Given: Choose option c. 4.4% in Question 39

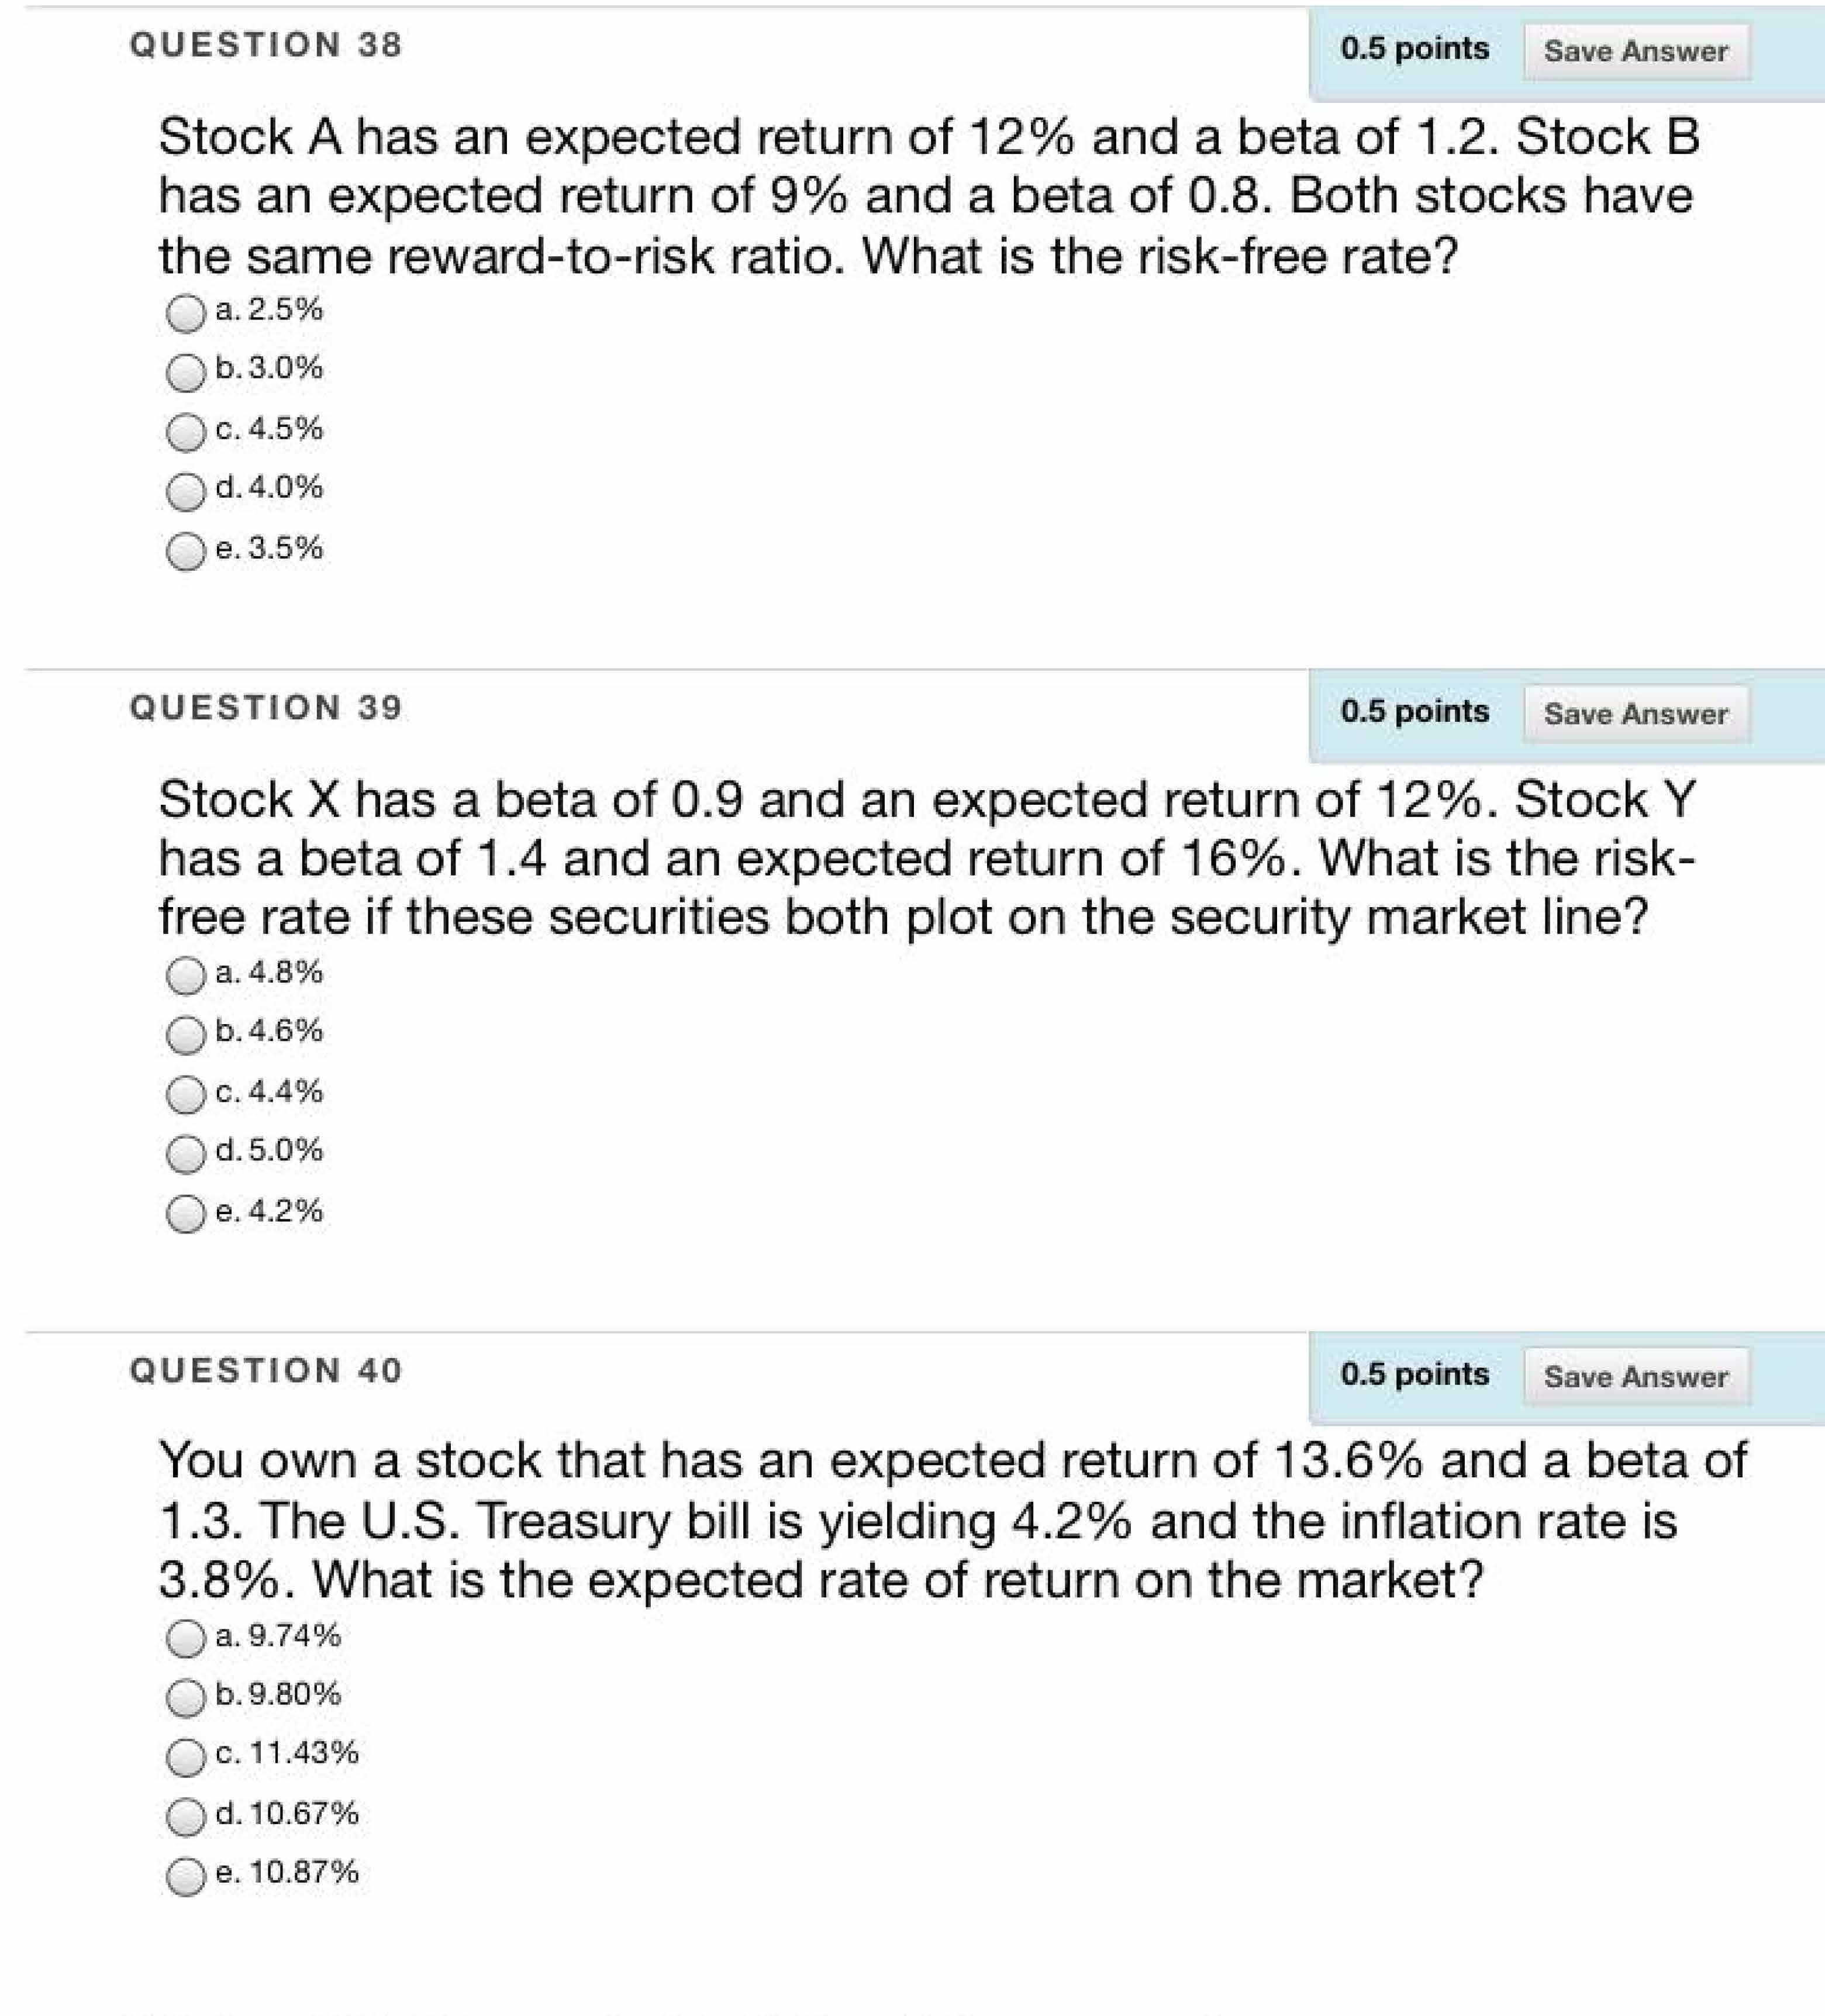Looking at the screenshot, I should tap(185, 1095).
